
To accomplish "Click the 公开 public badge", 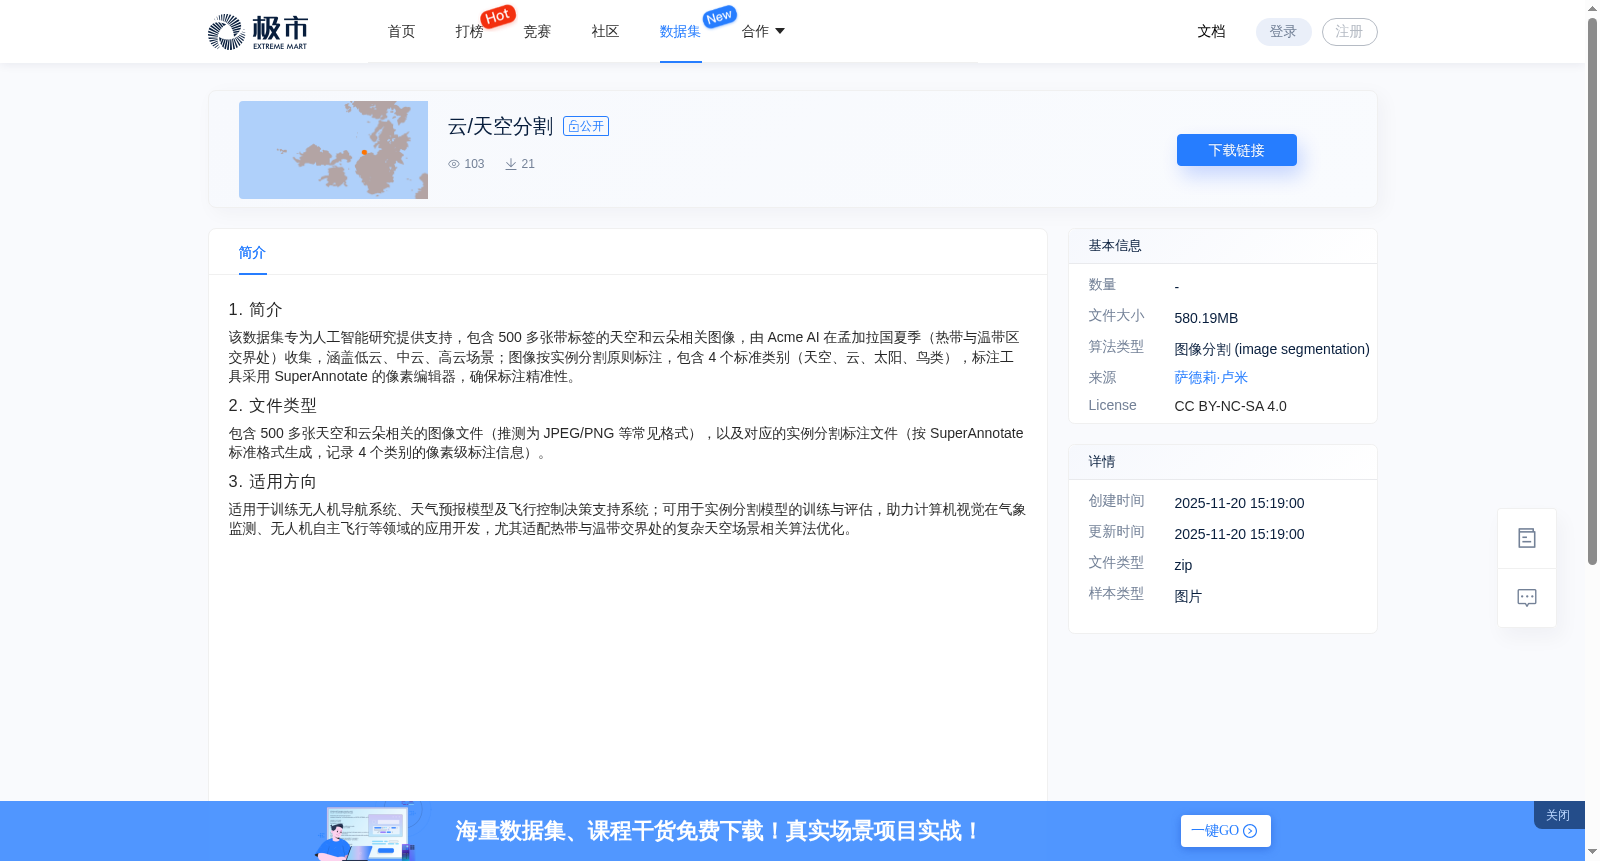I will [586, 126].
